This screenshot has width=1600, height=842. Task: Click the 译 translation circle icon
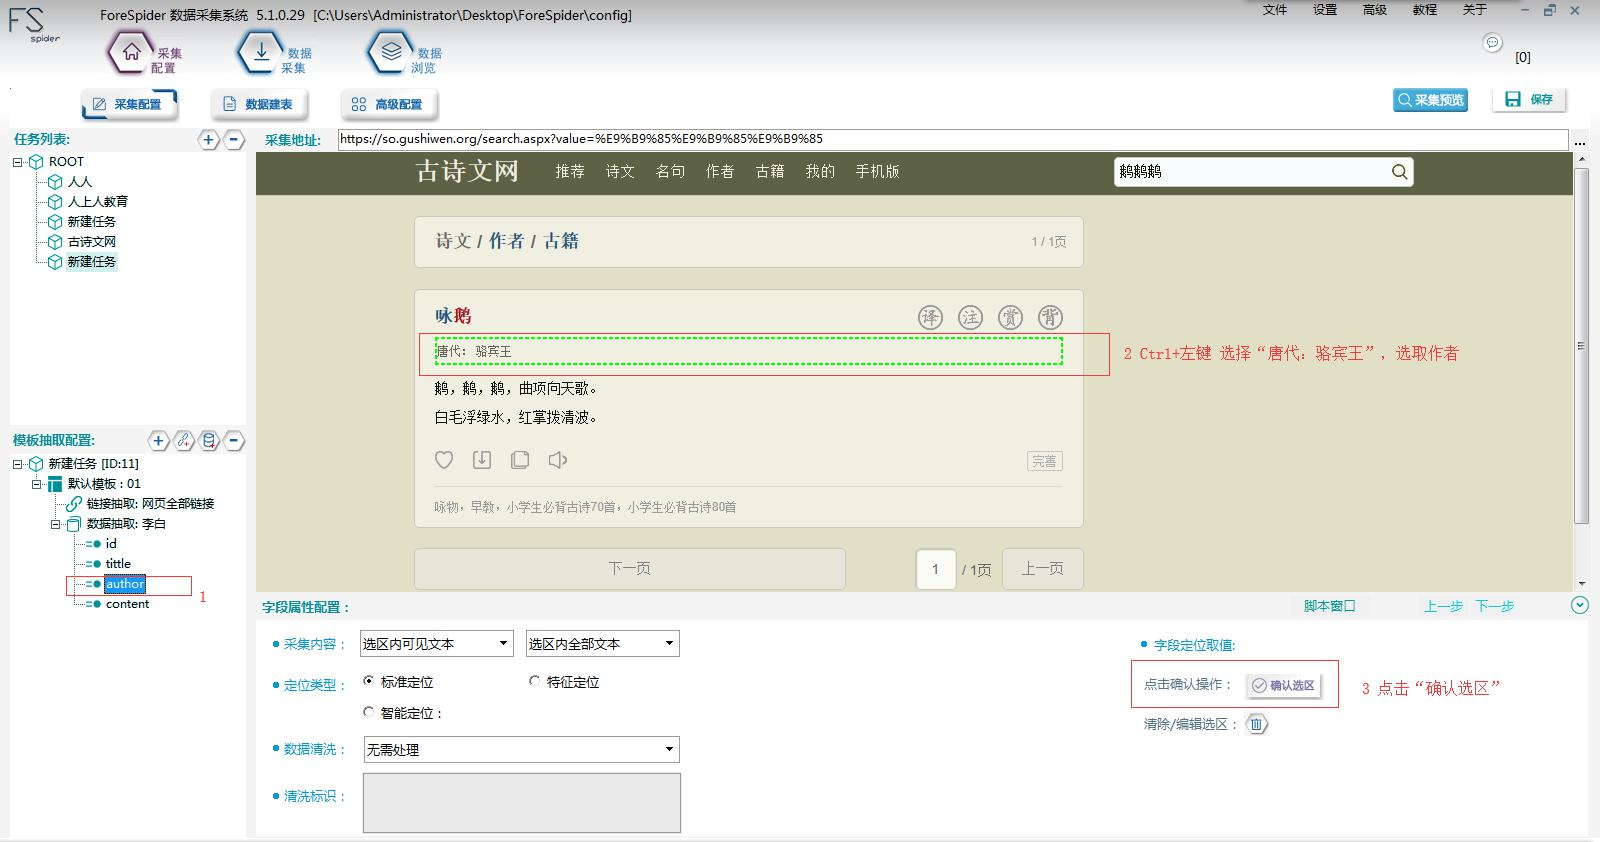931,318
